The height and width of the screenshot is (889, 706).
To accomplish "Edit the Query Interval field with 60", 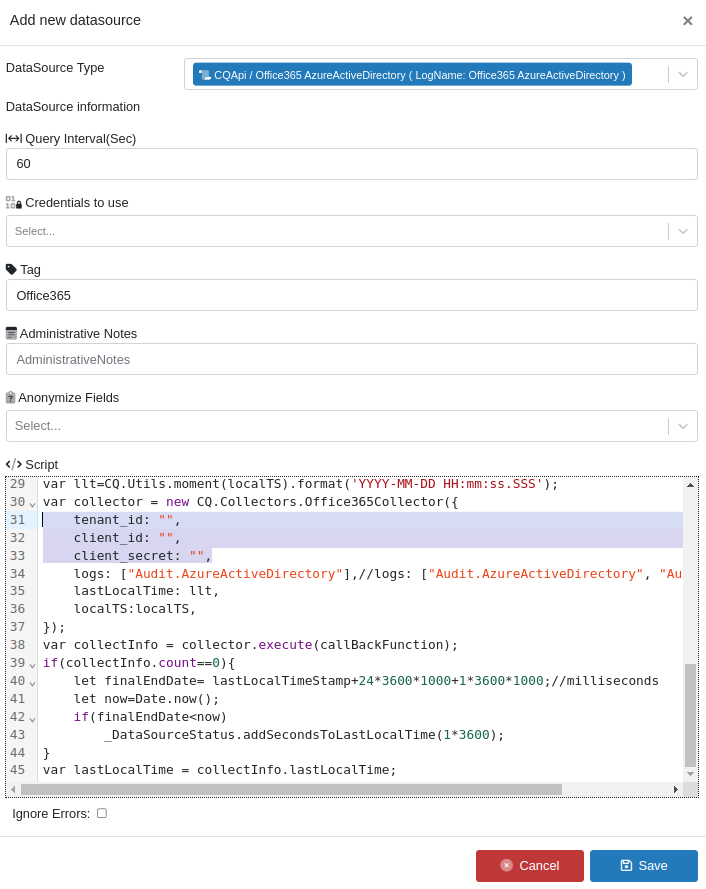I will click(352, 164).
